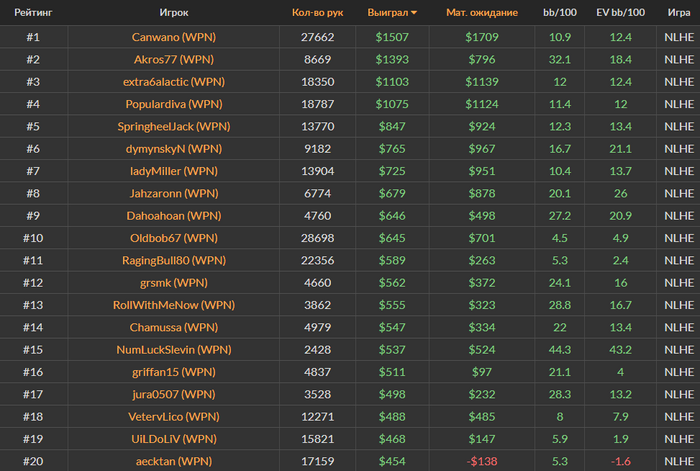Click winnings value $454
The height and width of the screenshot is (471, 700).
(x=392, y=461)
